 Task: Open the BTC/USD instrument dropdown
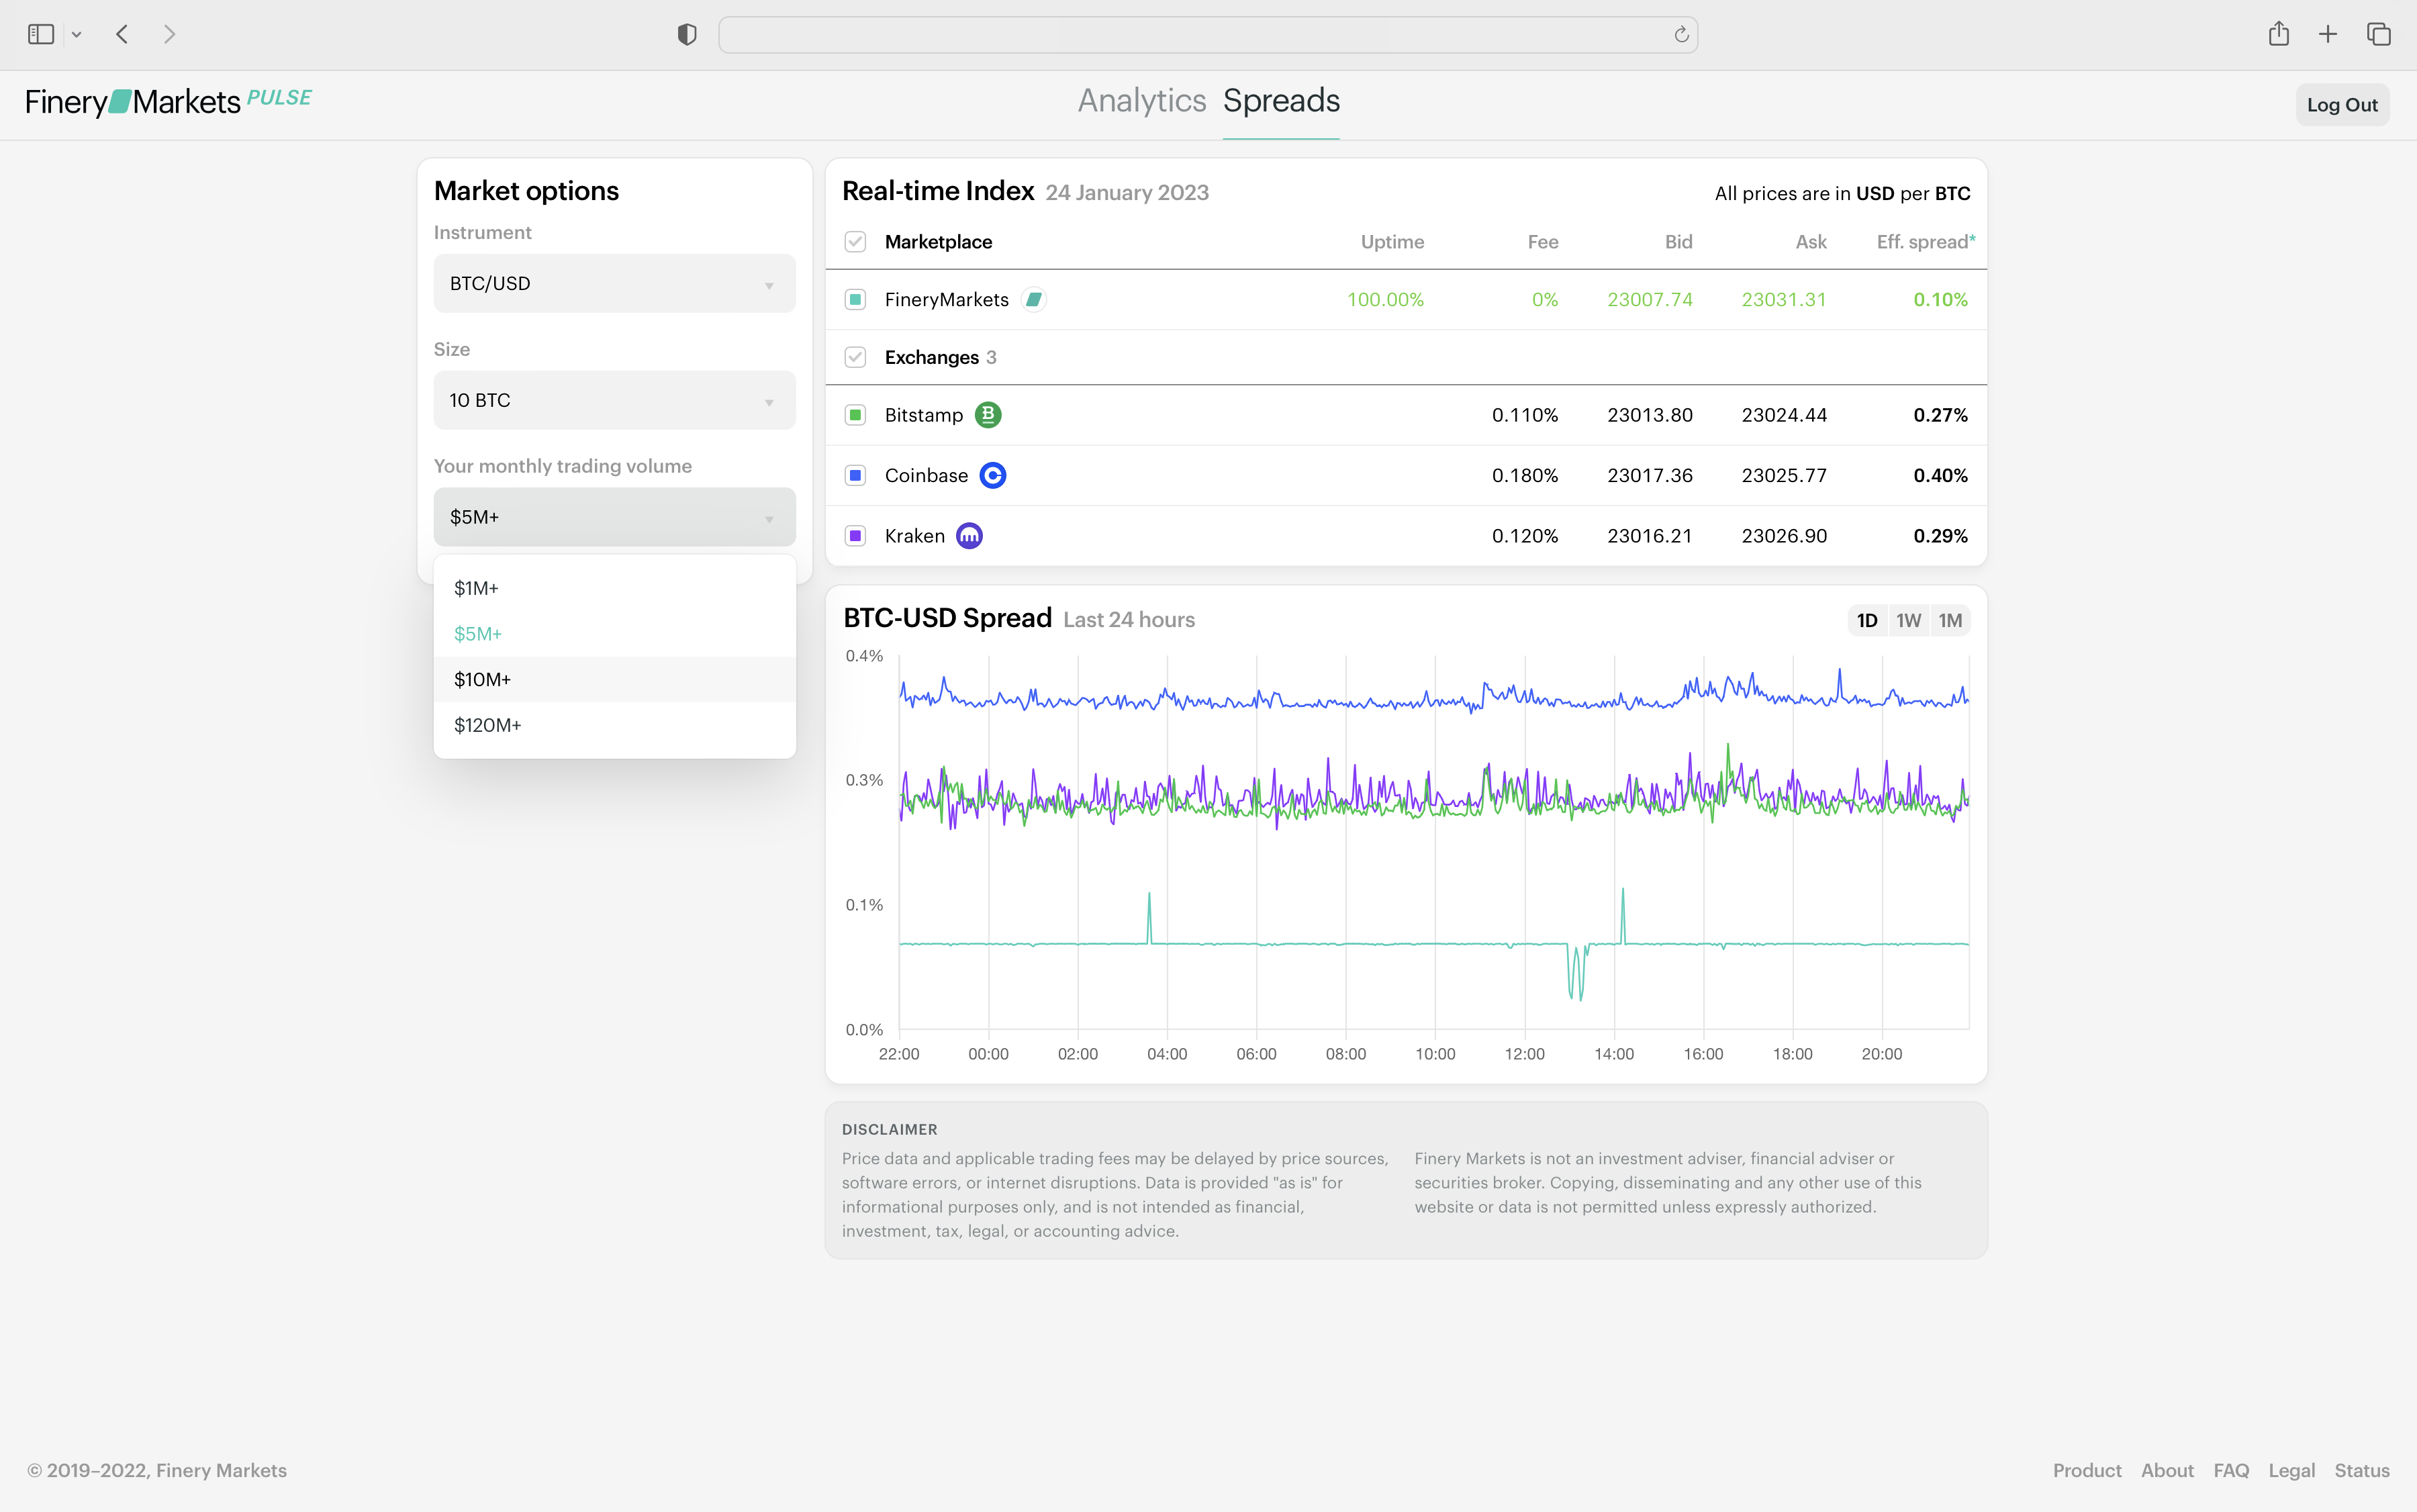pos(615,283)
